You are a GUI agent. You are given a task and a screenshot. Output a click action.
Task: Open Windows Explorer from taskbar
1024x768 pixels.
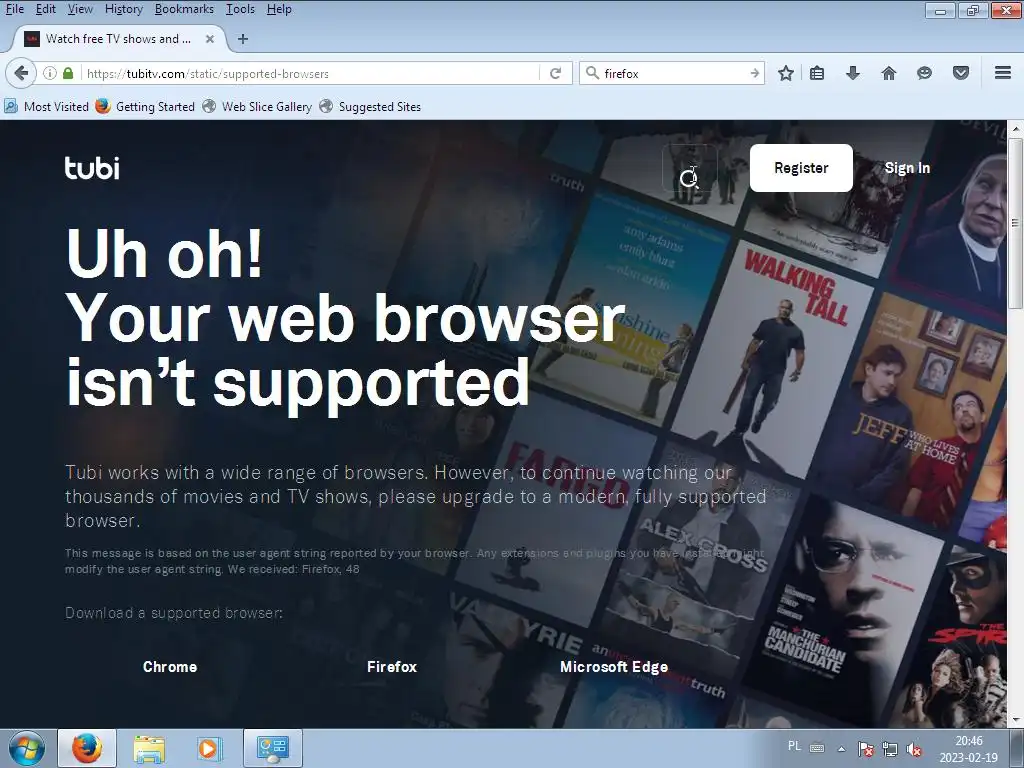tap(149, 748)
